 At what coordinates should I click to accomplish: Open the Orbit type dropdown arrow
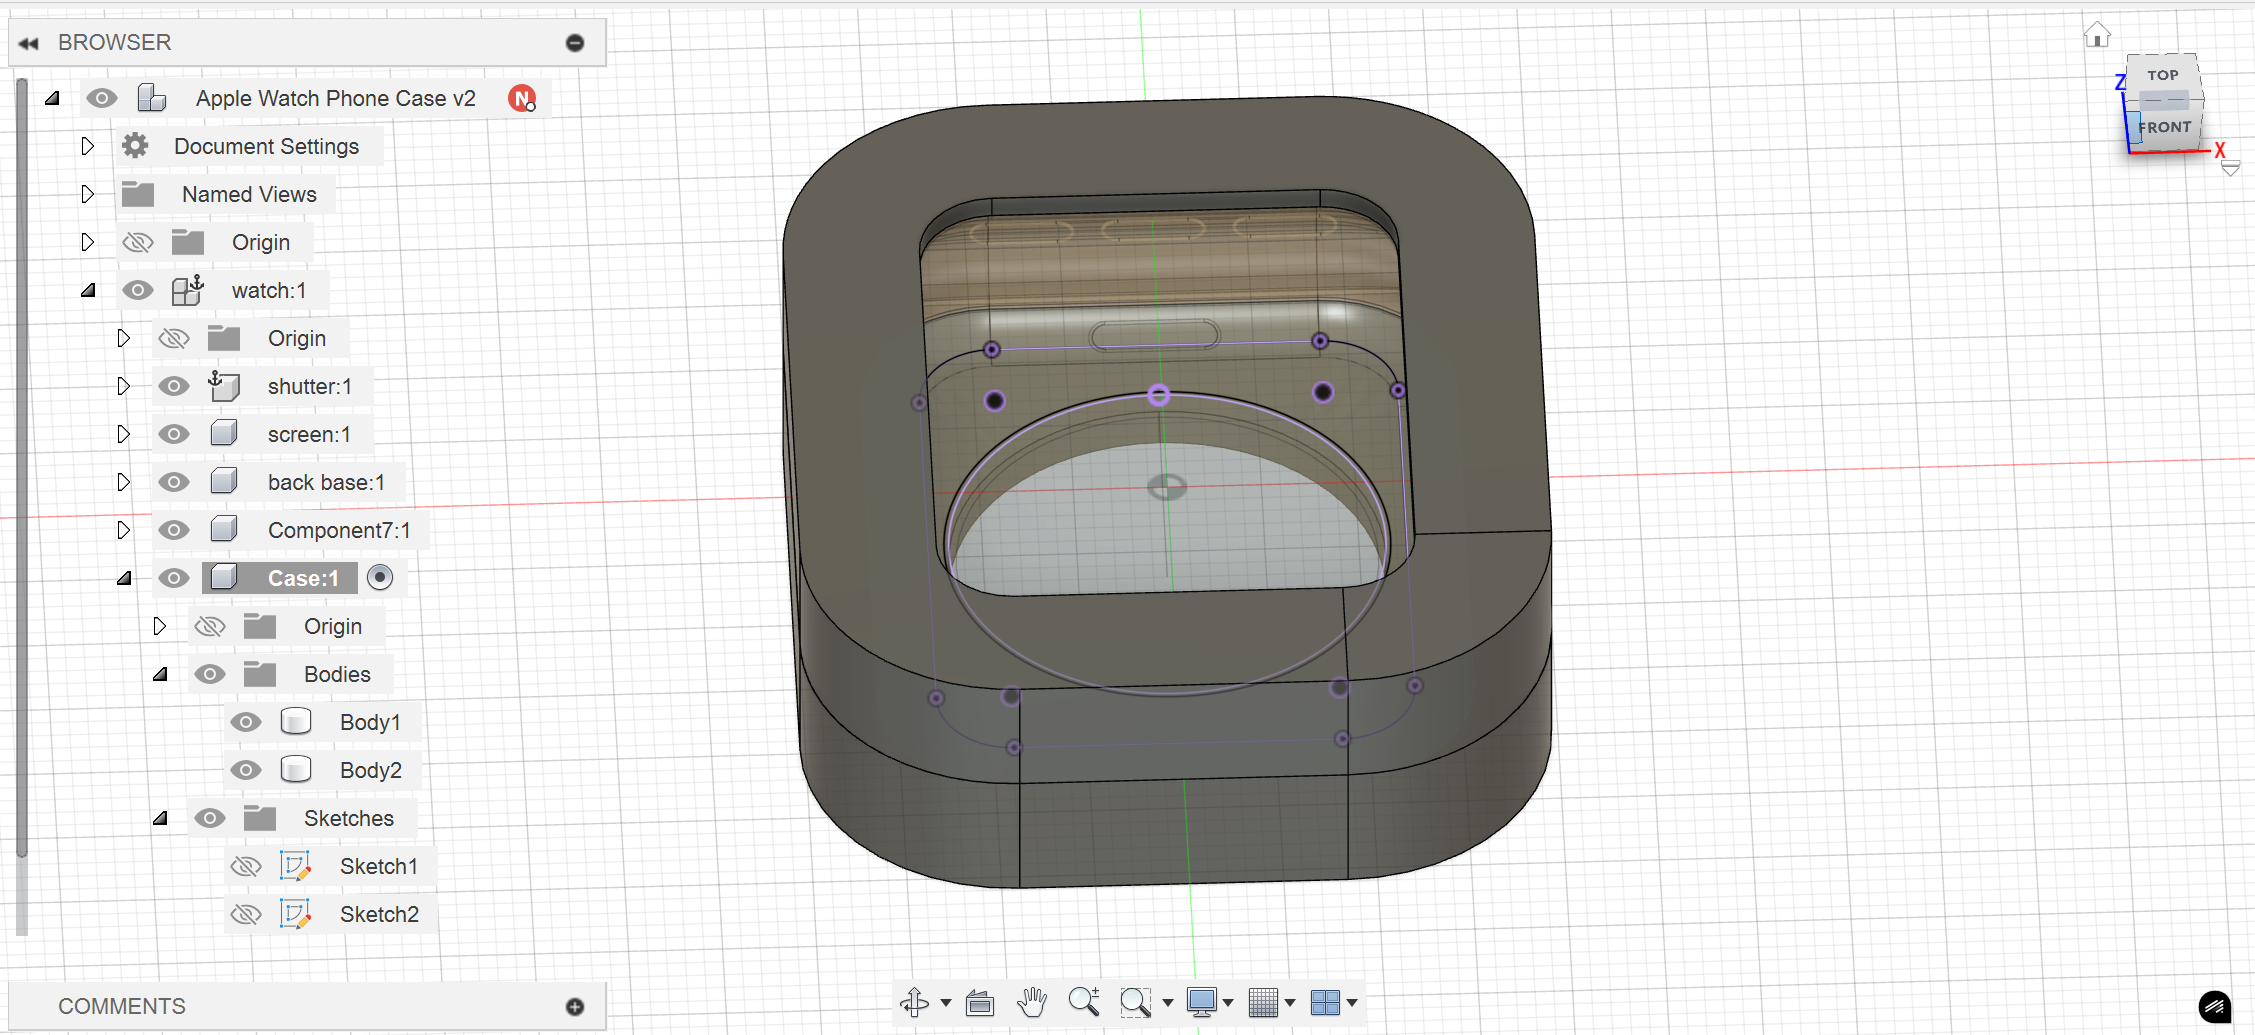(946, 1002)
